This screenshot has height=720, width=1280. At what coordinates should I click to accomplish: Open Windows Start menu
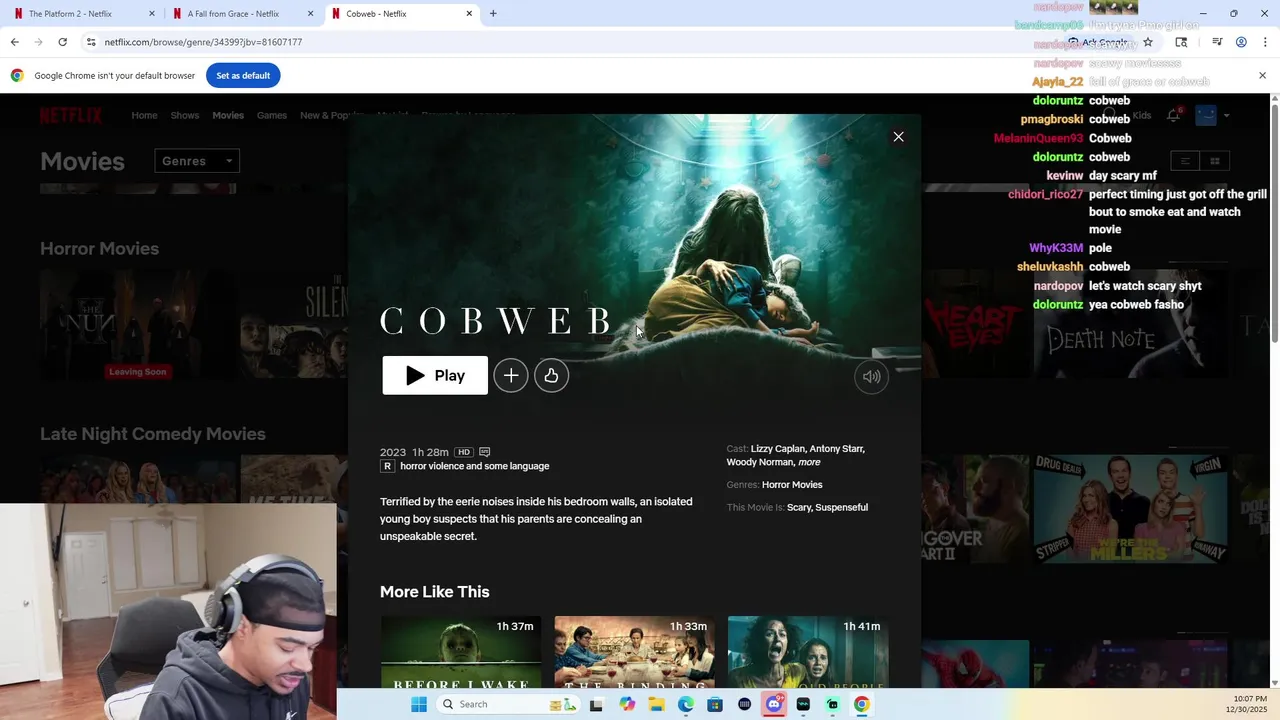419,704
